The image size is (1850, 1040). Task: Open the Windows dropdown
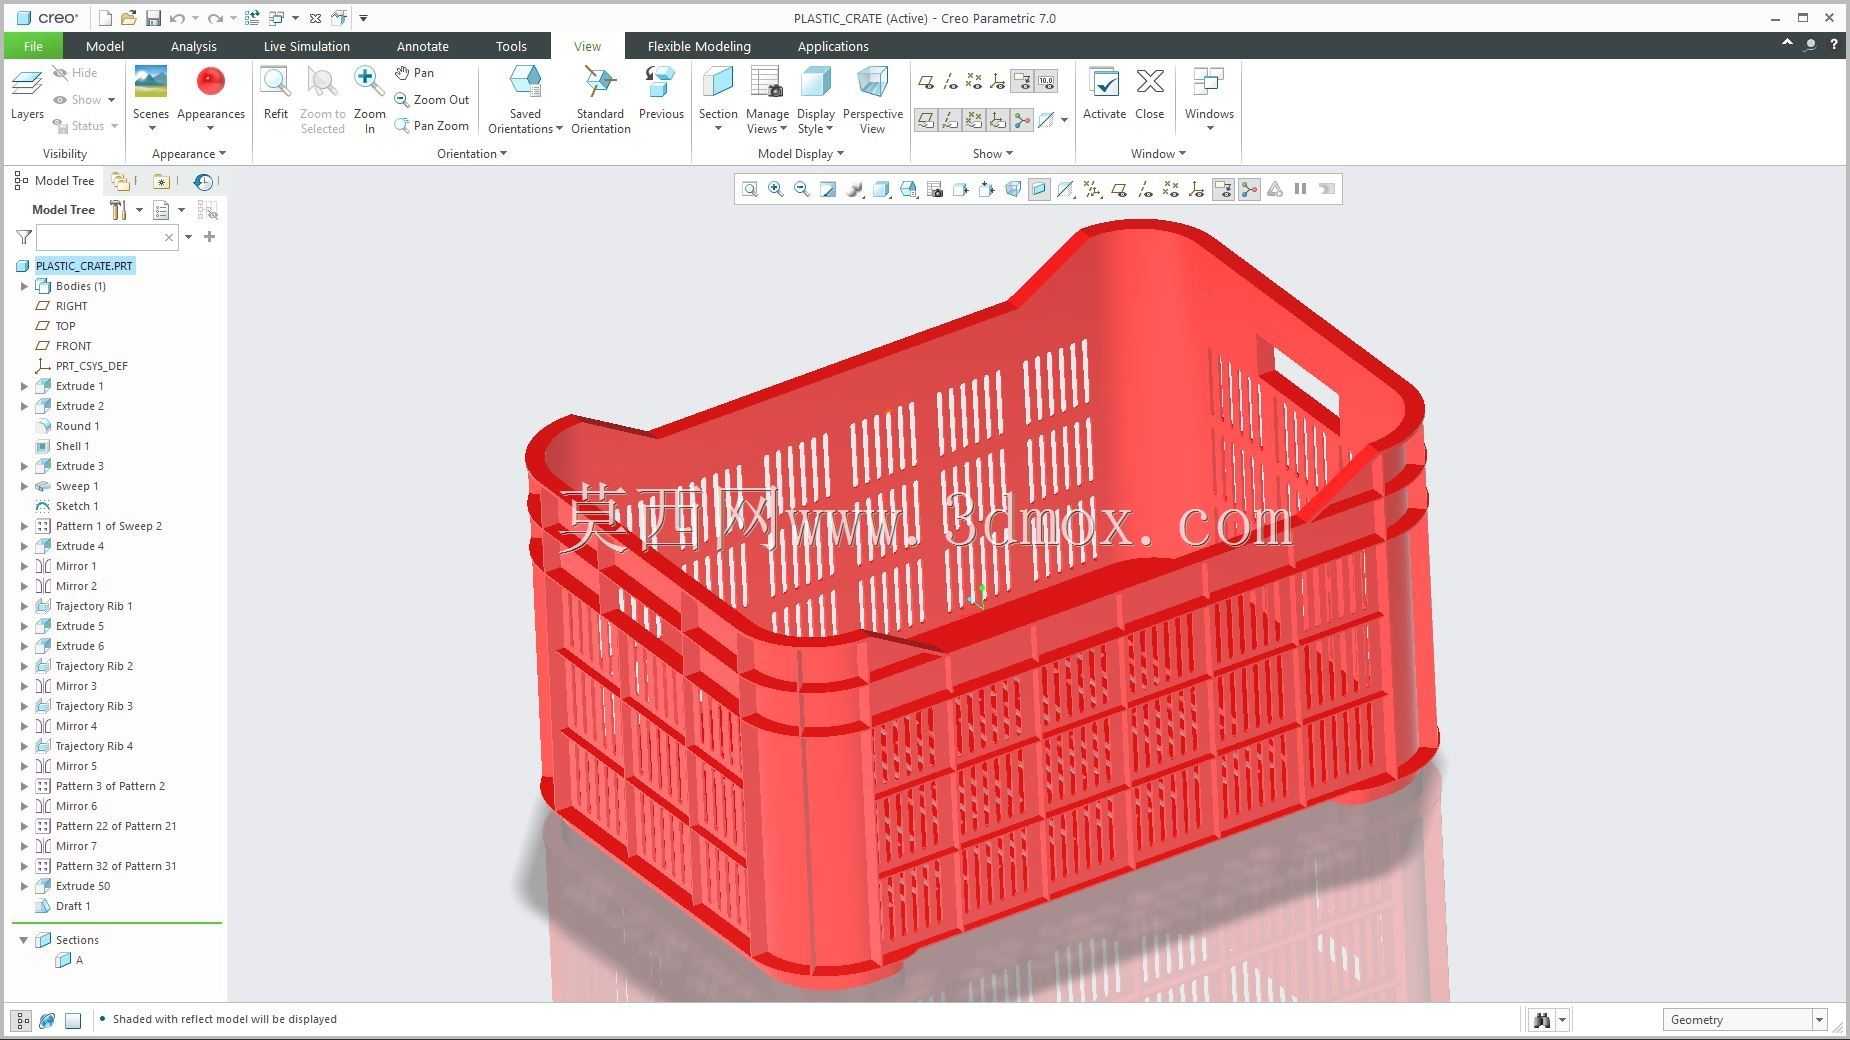click(x=1209, y=98)
